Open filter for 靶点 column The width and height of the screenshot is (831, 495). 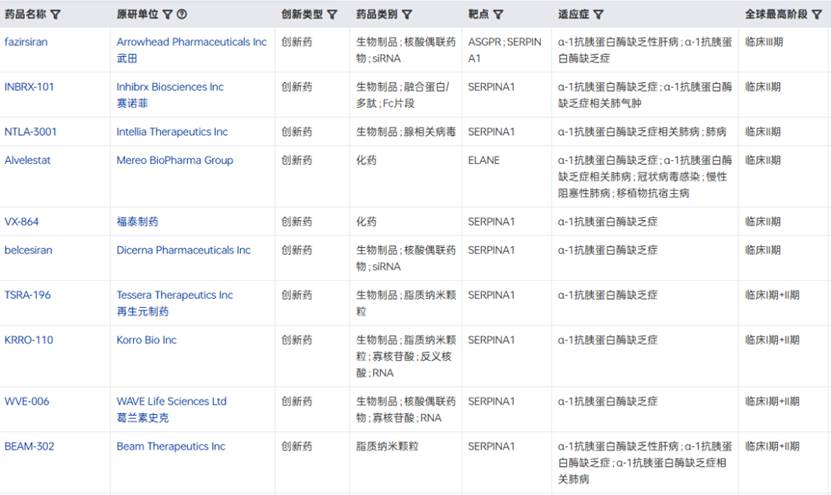[x=498, y=15]
